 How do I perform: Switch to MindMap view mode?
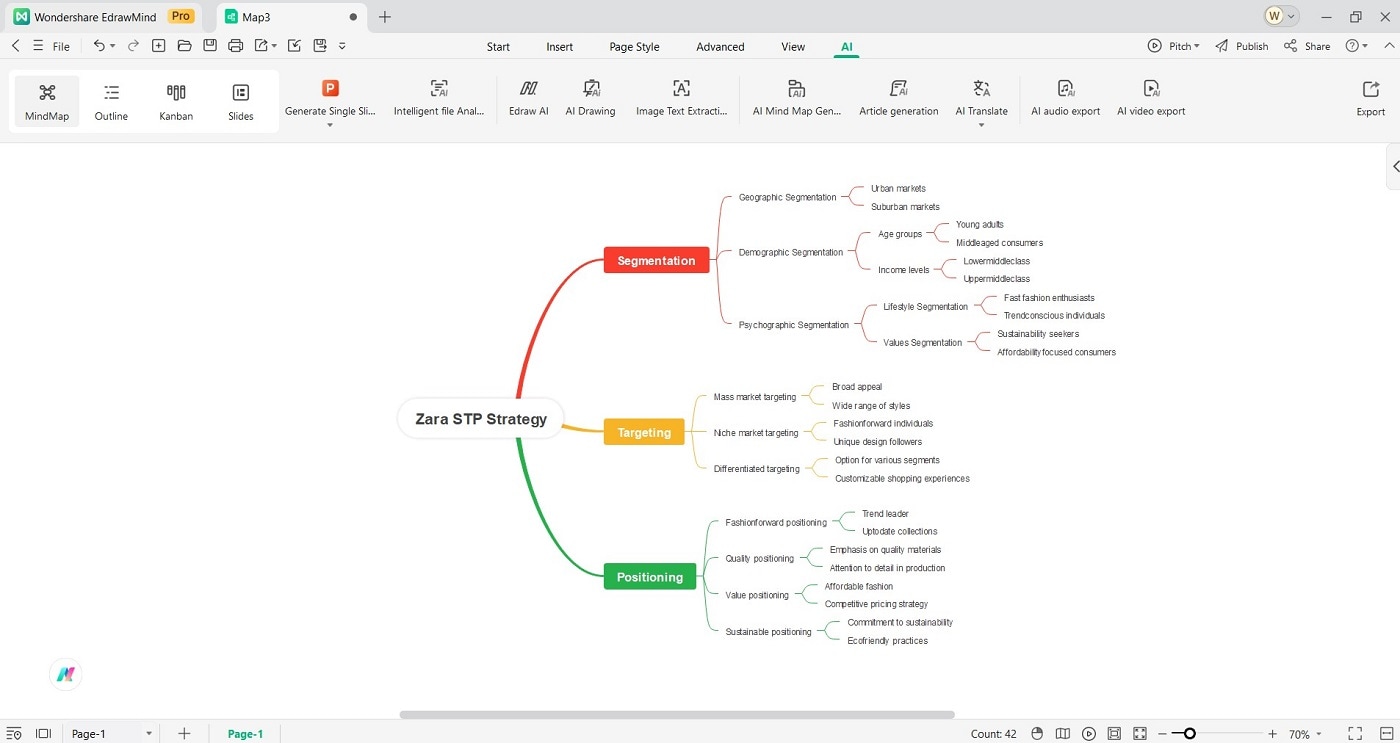pyautogui.click(x=47, y=102)
